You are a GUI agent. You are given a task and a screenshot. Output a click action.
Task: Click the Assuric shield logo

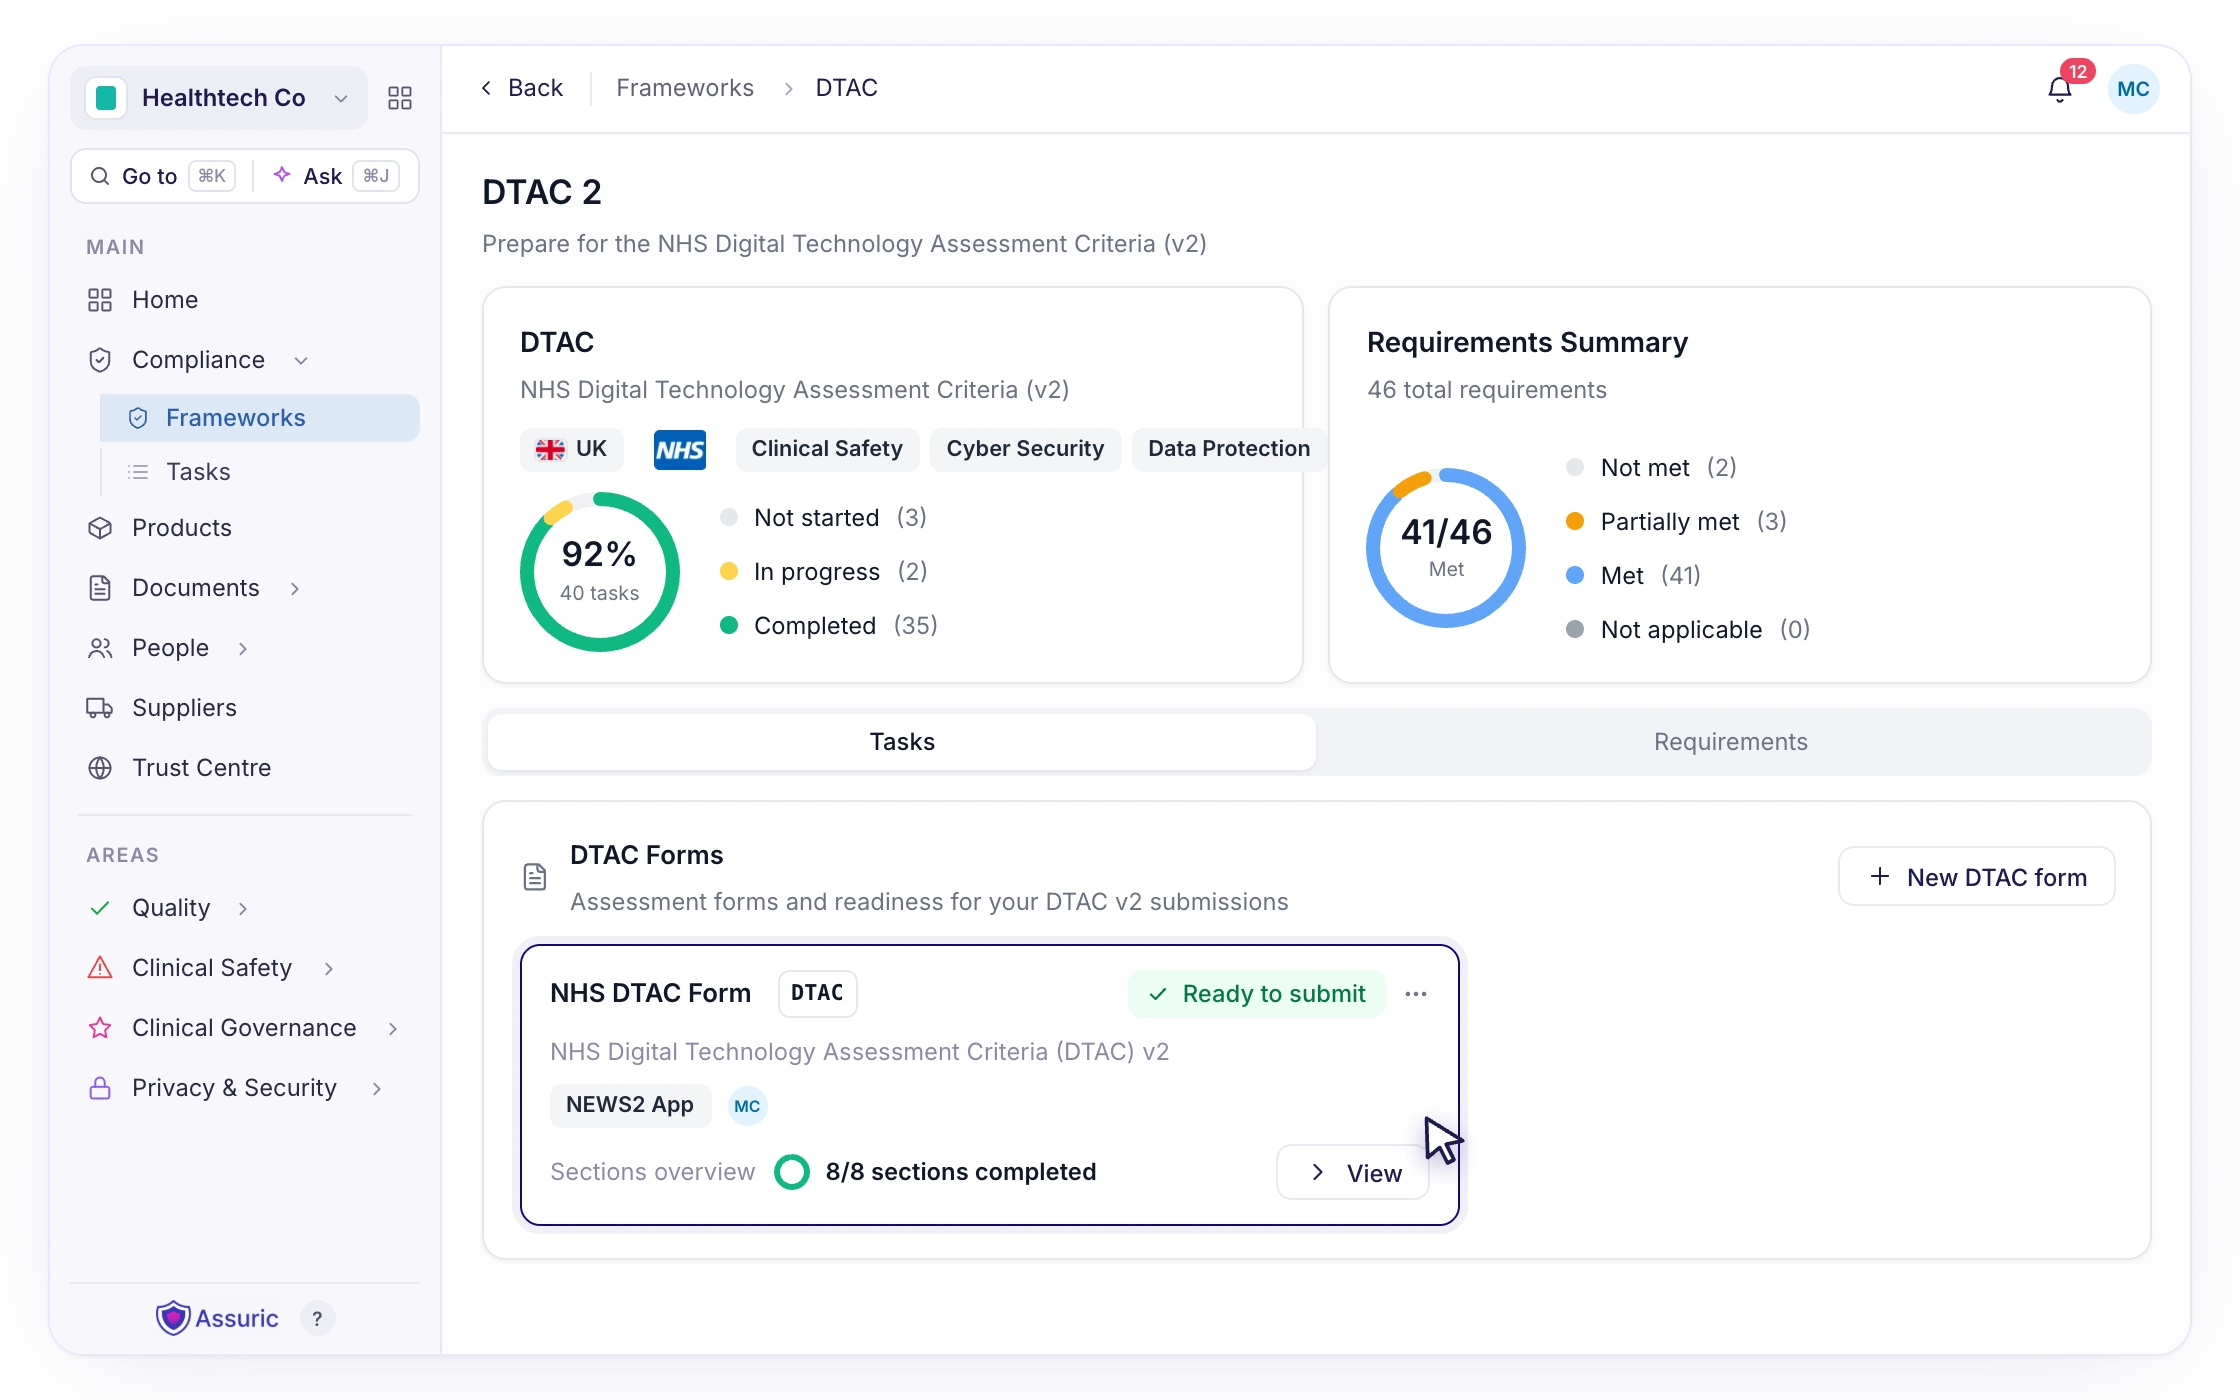(173, 1318)
